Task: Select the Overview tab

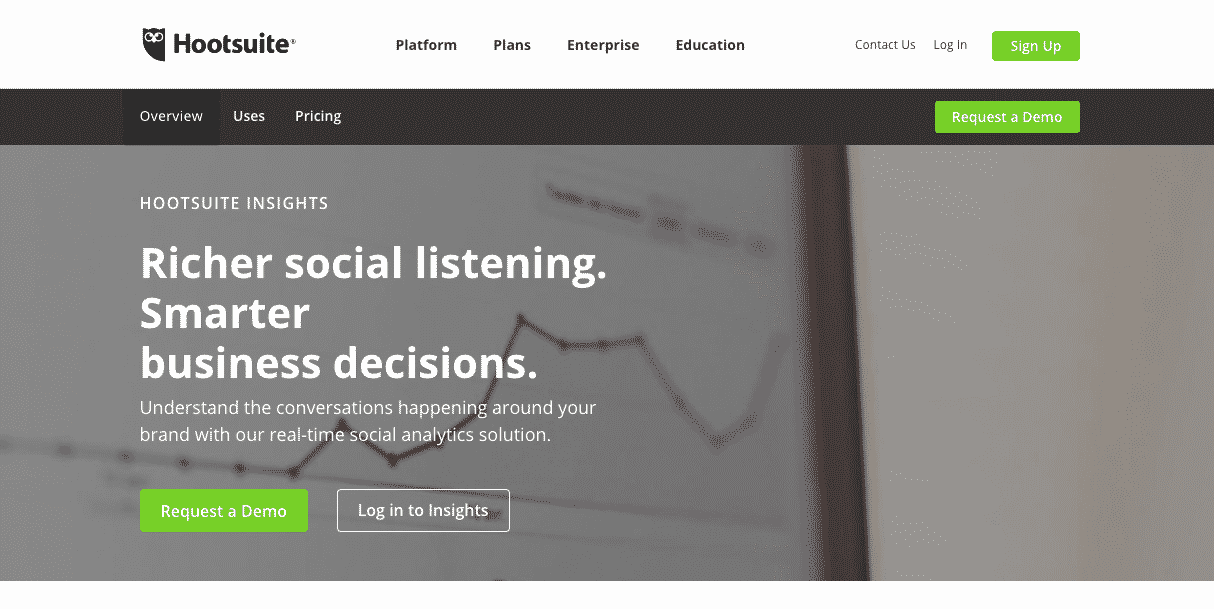Action: coord(171,116)
